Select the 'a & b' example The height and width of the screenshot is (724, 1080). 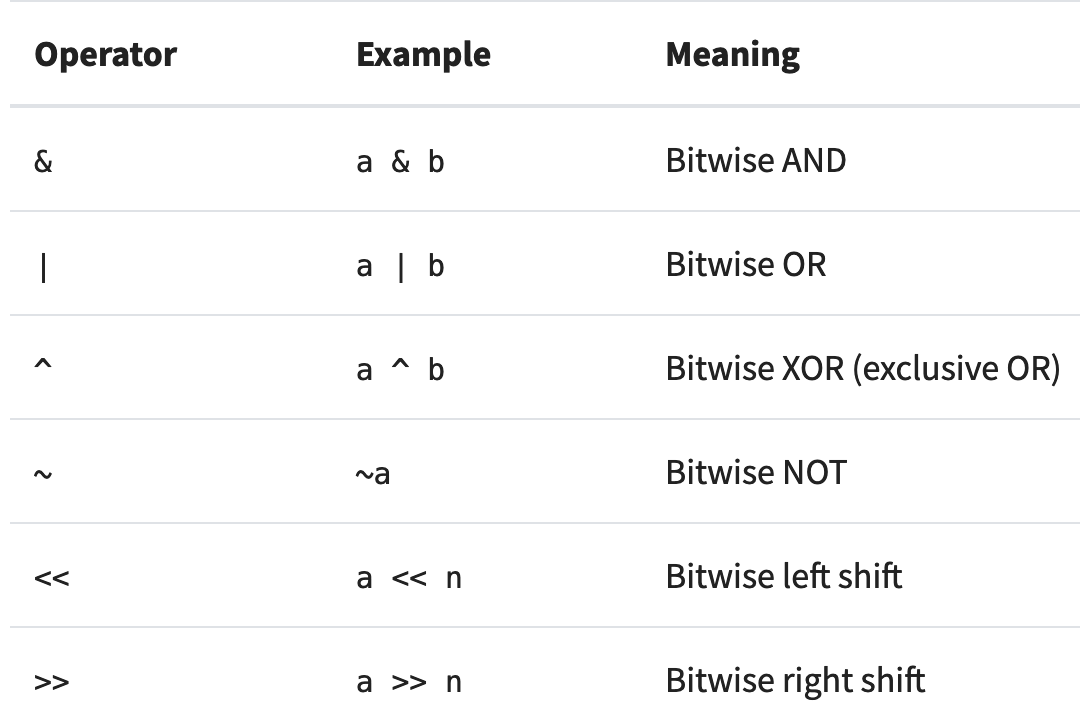coord(400,162)
